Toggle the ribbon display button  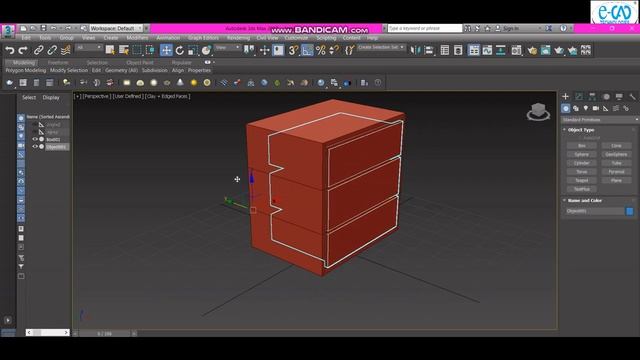tap(473, 50)
